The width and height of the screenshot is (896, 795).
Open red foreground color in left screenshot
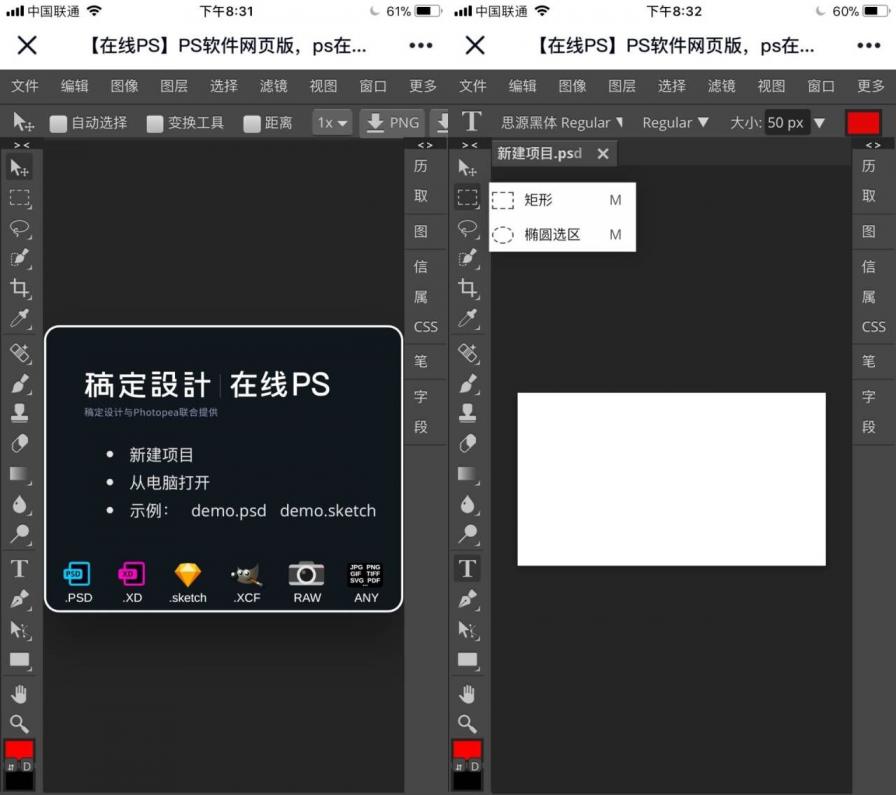coord(19,750)
